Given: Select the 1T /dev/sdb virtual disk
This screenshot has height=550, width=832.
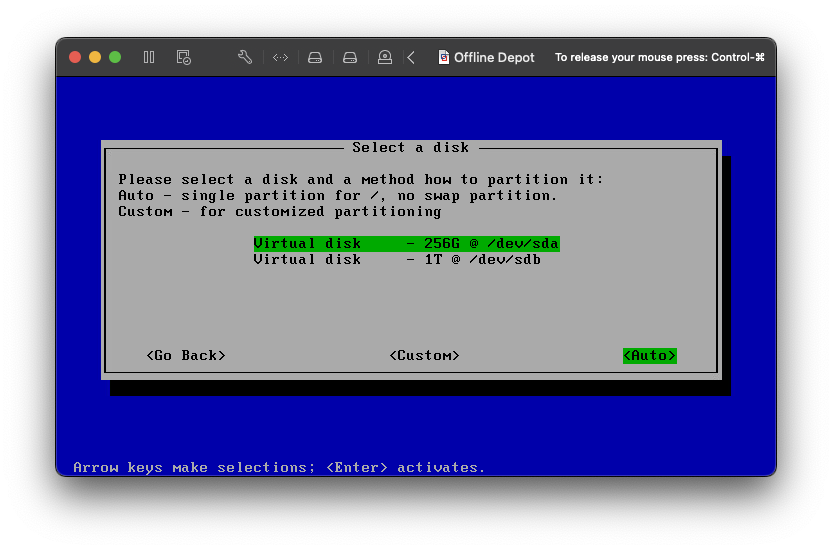Looking at the screenshot, I should point(397,260).
